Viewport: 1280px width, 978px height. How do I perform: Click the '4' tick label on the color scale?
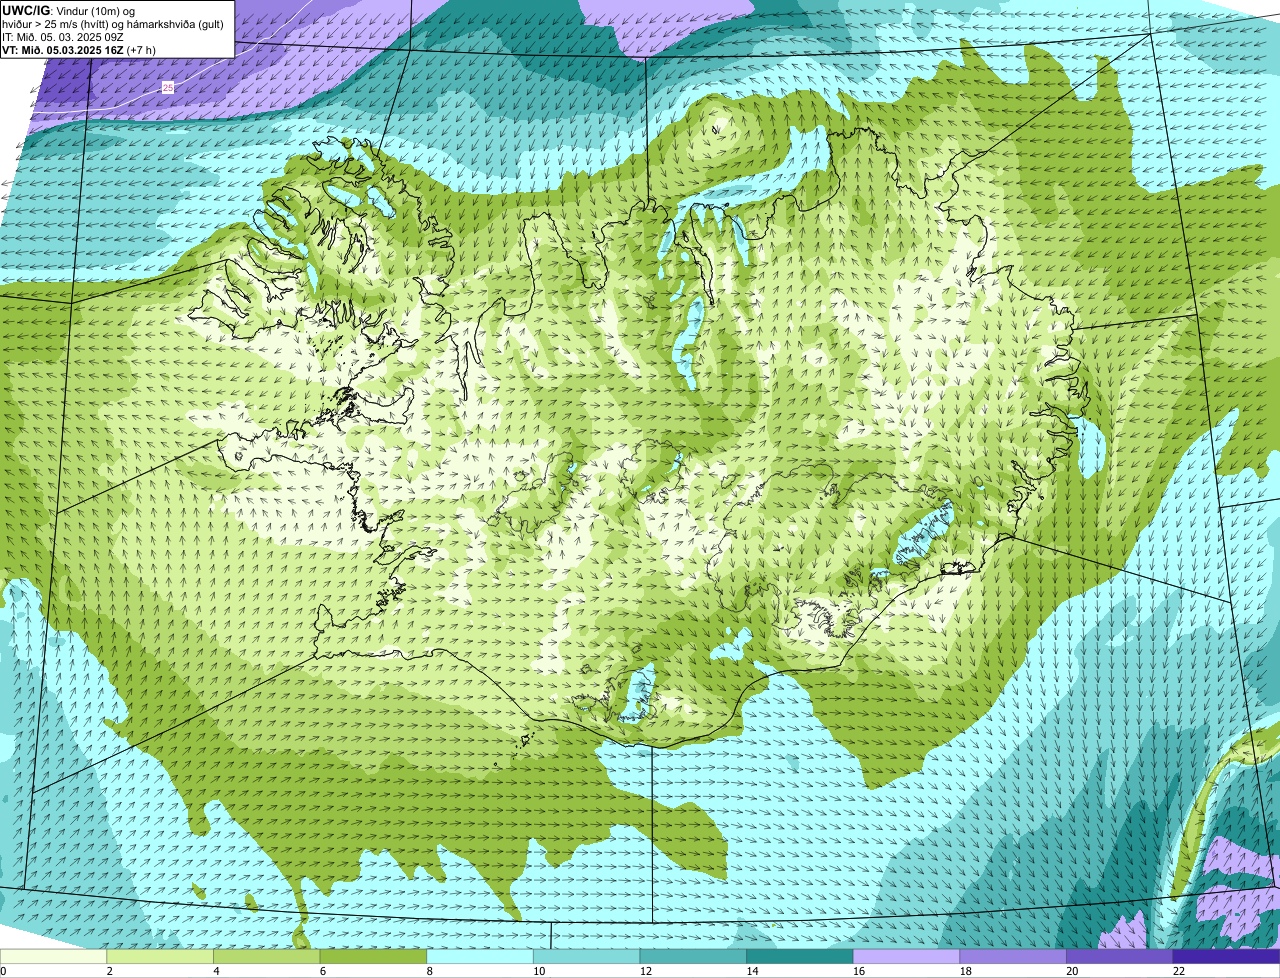pos(216,971)
